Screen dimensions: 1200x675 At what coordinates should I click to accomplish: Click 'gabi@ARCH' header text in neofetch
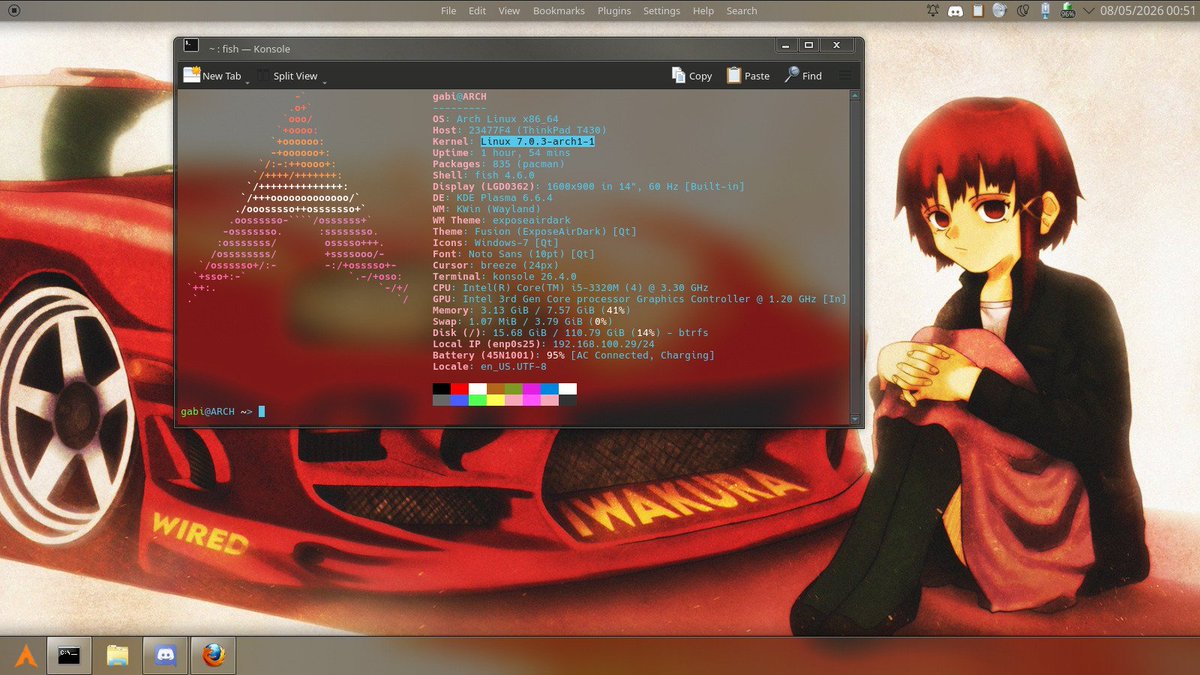click(x=459, y=96)
